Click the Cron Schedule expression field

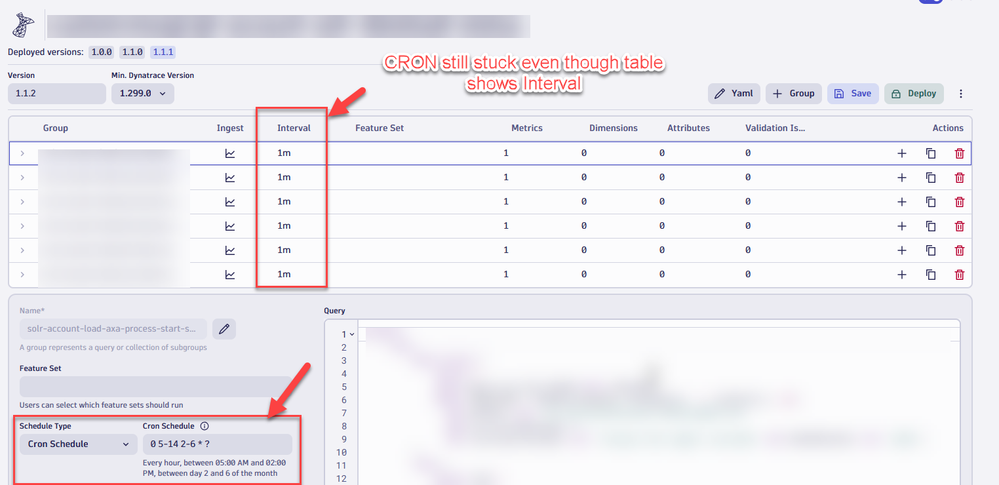point(217,444)
